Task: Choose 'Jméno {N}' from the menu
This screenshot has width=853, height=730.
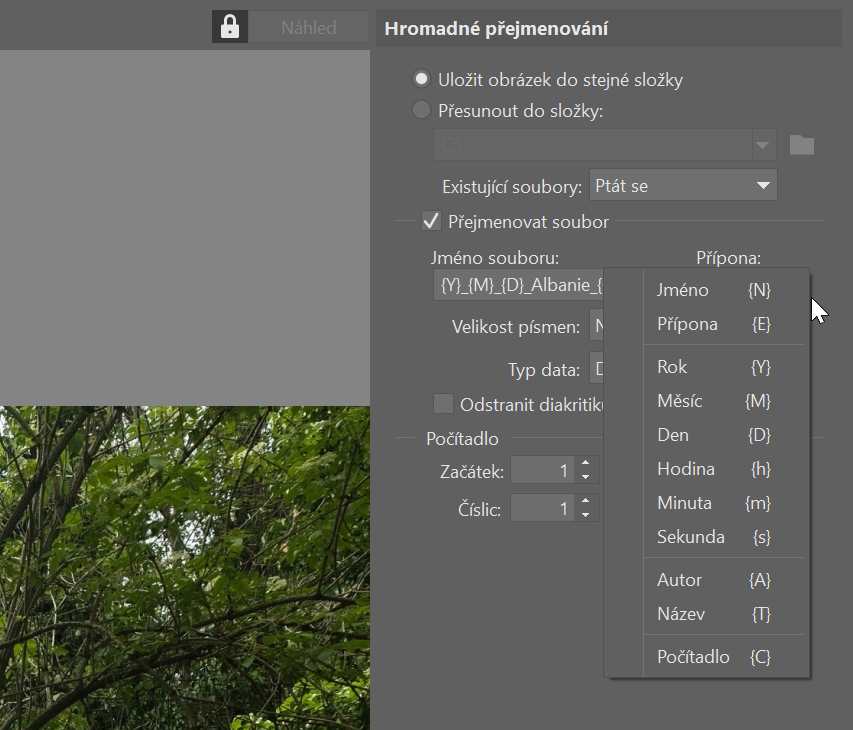Action: pyautogui.click(x=712, y=290)
